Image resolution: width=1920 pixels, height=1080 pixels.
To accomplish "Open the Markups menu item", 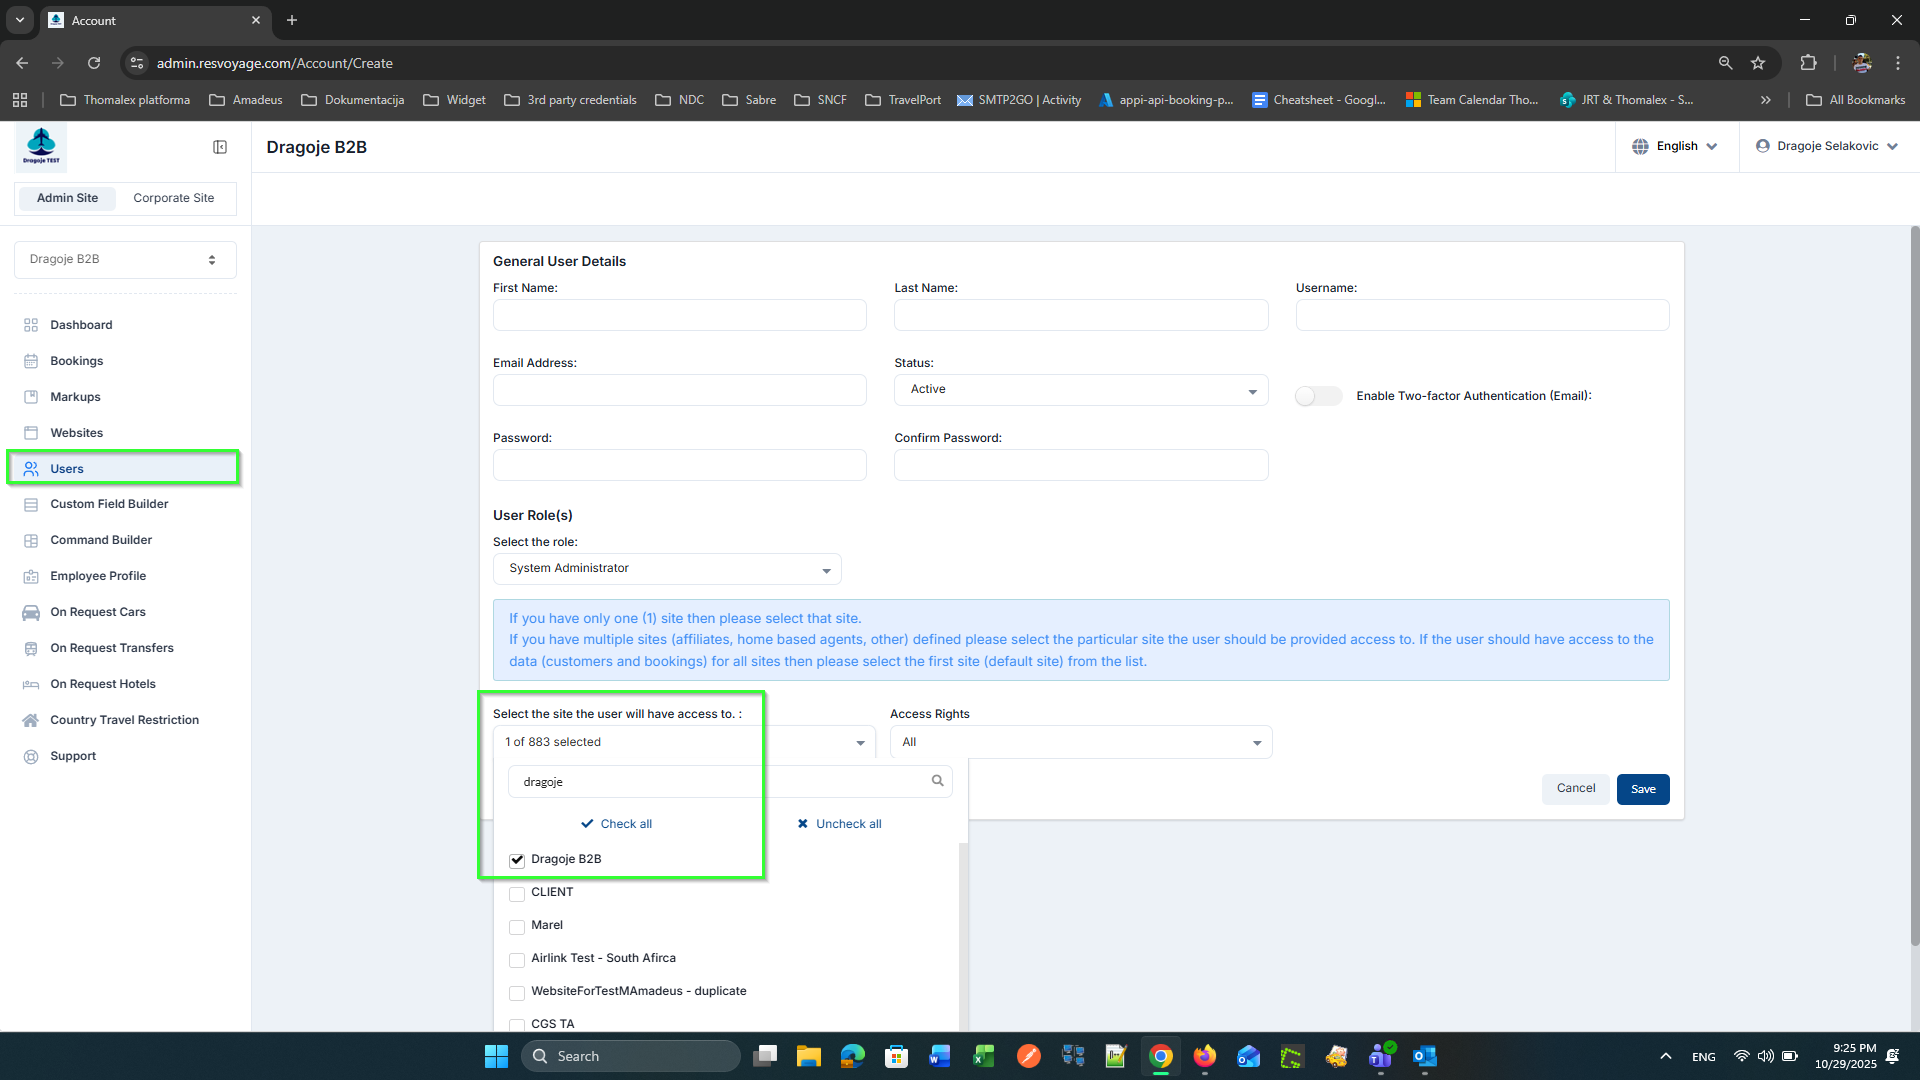I will tap(75, 397).
